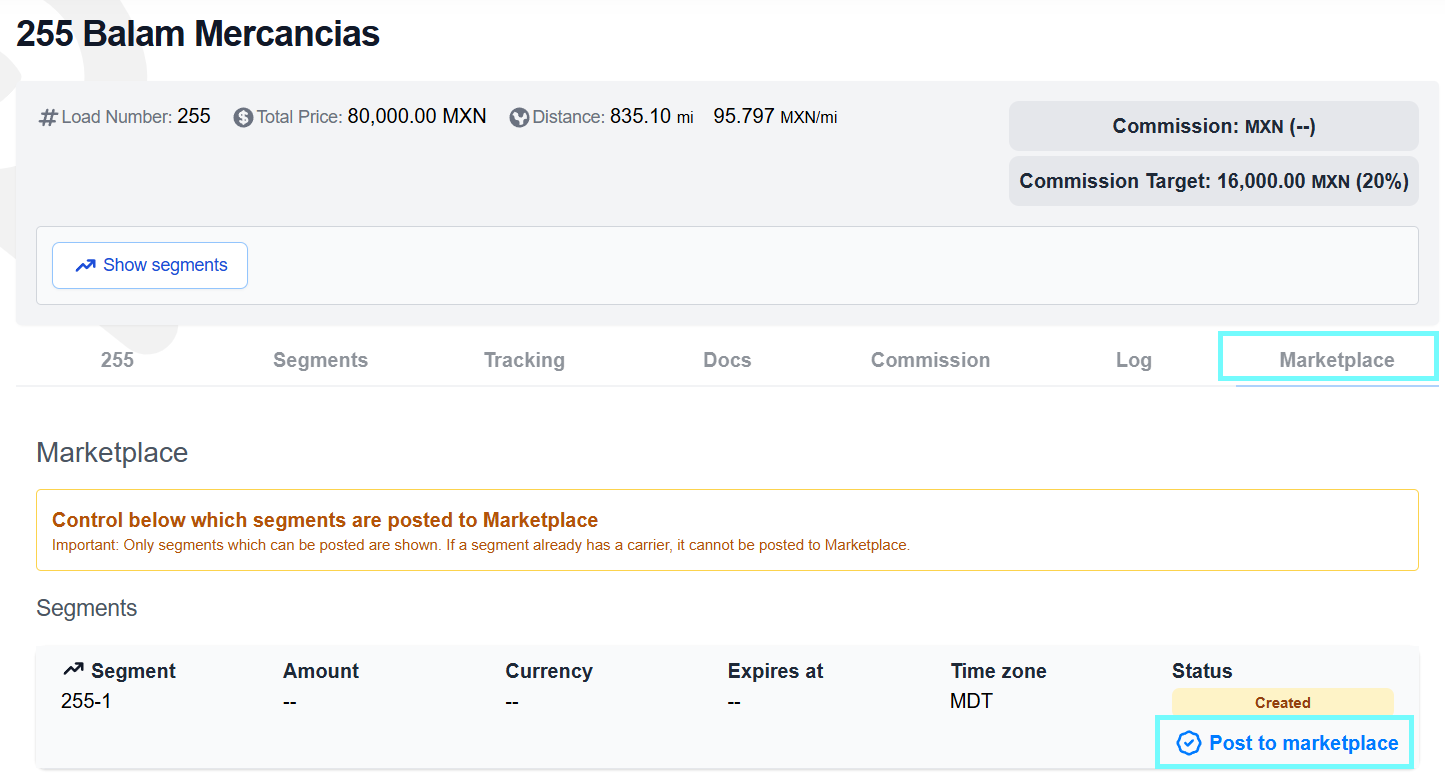This screenshot has height=784, width=1445.
Task: Click the Commission Target 16,000.00 MXN box
Action: pos(1213,181)
